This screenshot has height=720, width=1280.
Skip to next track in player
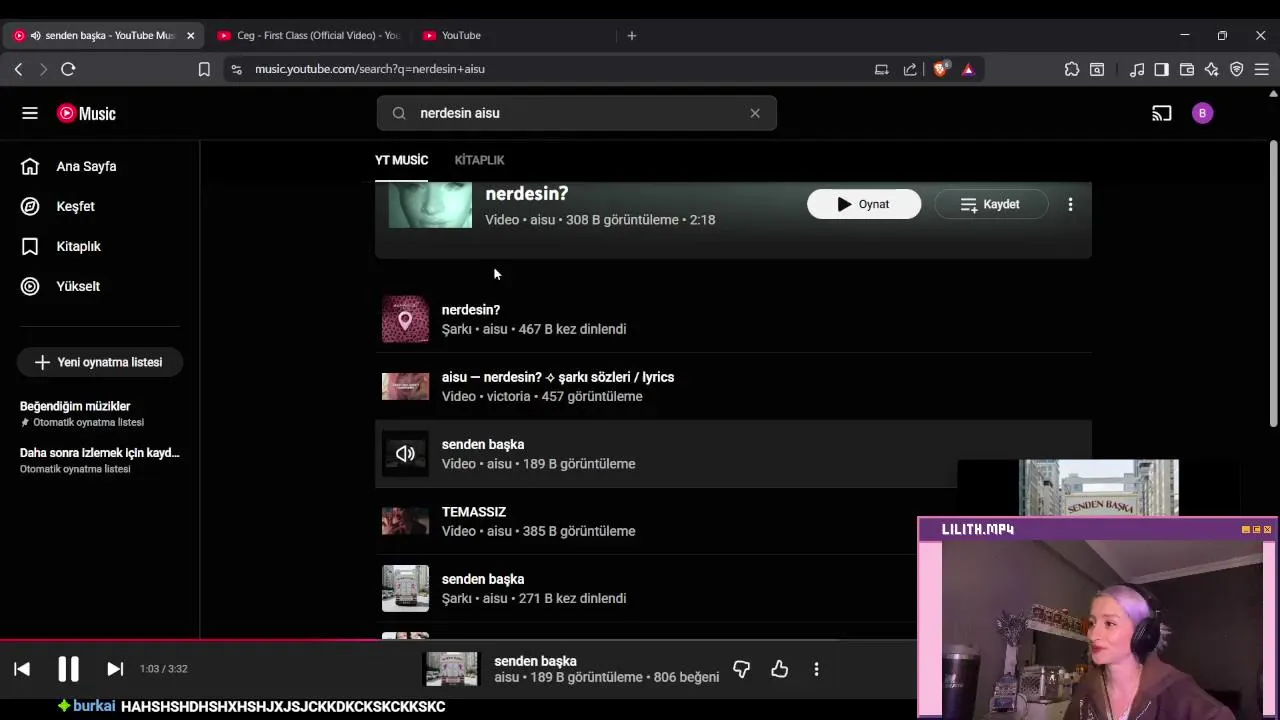(115, 669)
